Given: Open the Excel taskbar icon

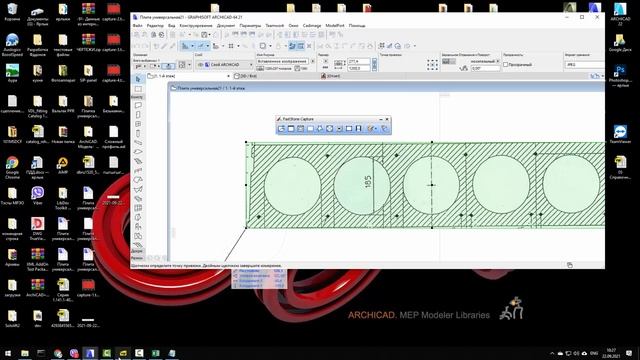Looking at the screenshot, I should coord(156,353).
